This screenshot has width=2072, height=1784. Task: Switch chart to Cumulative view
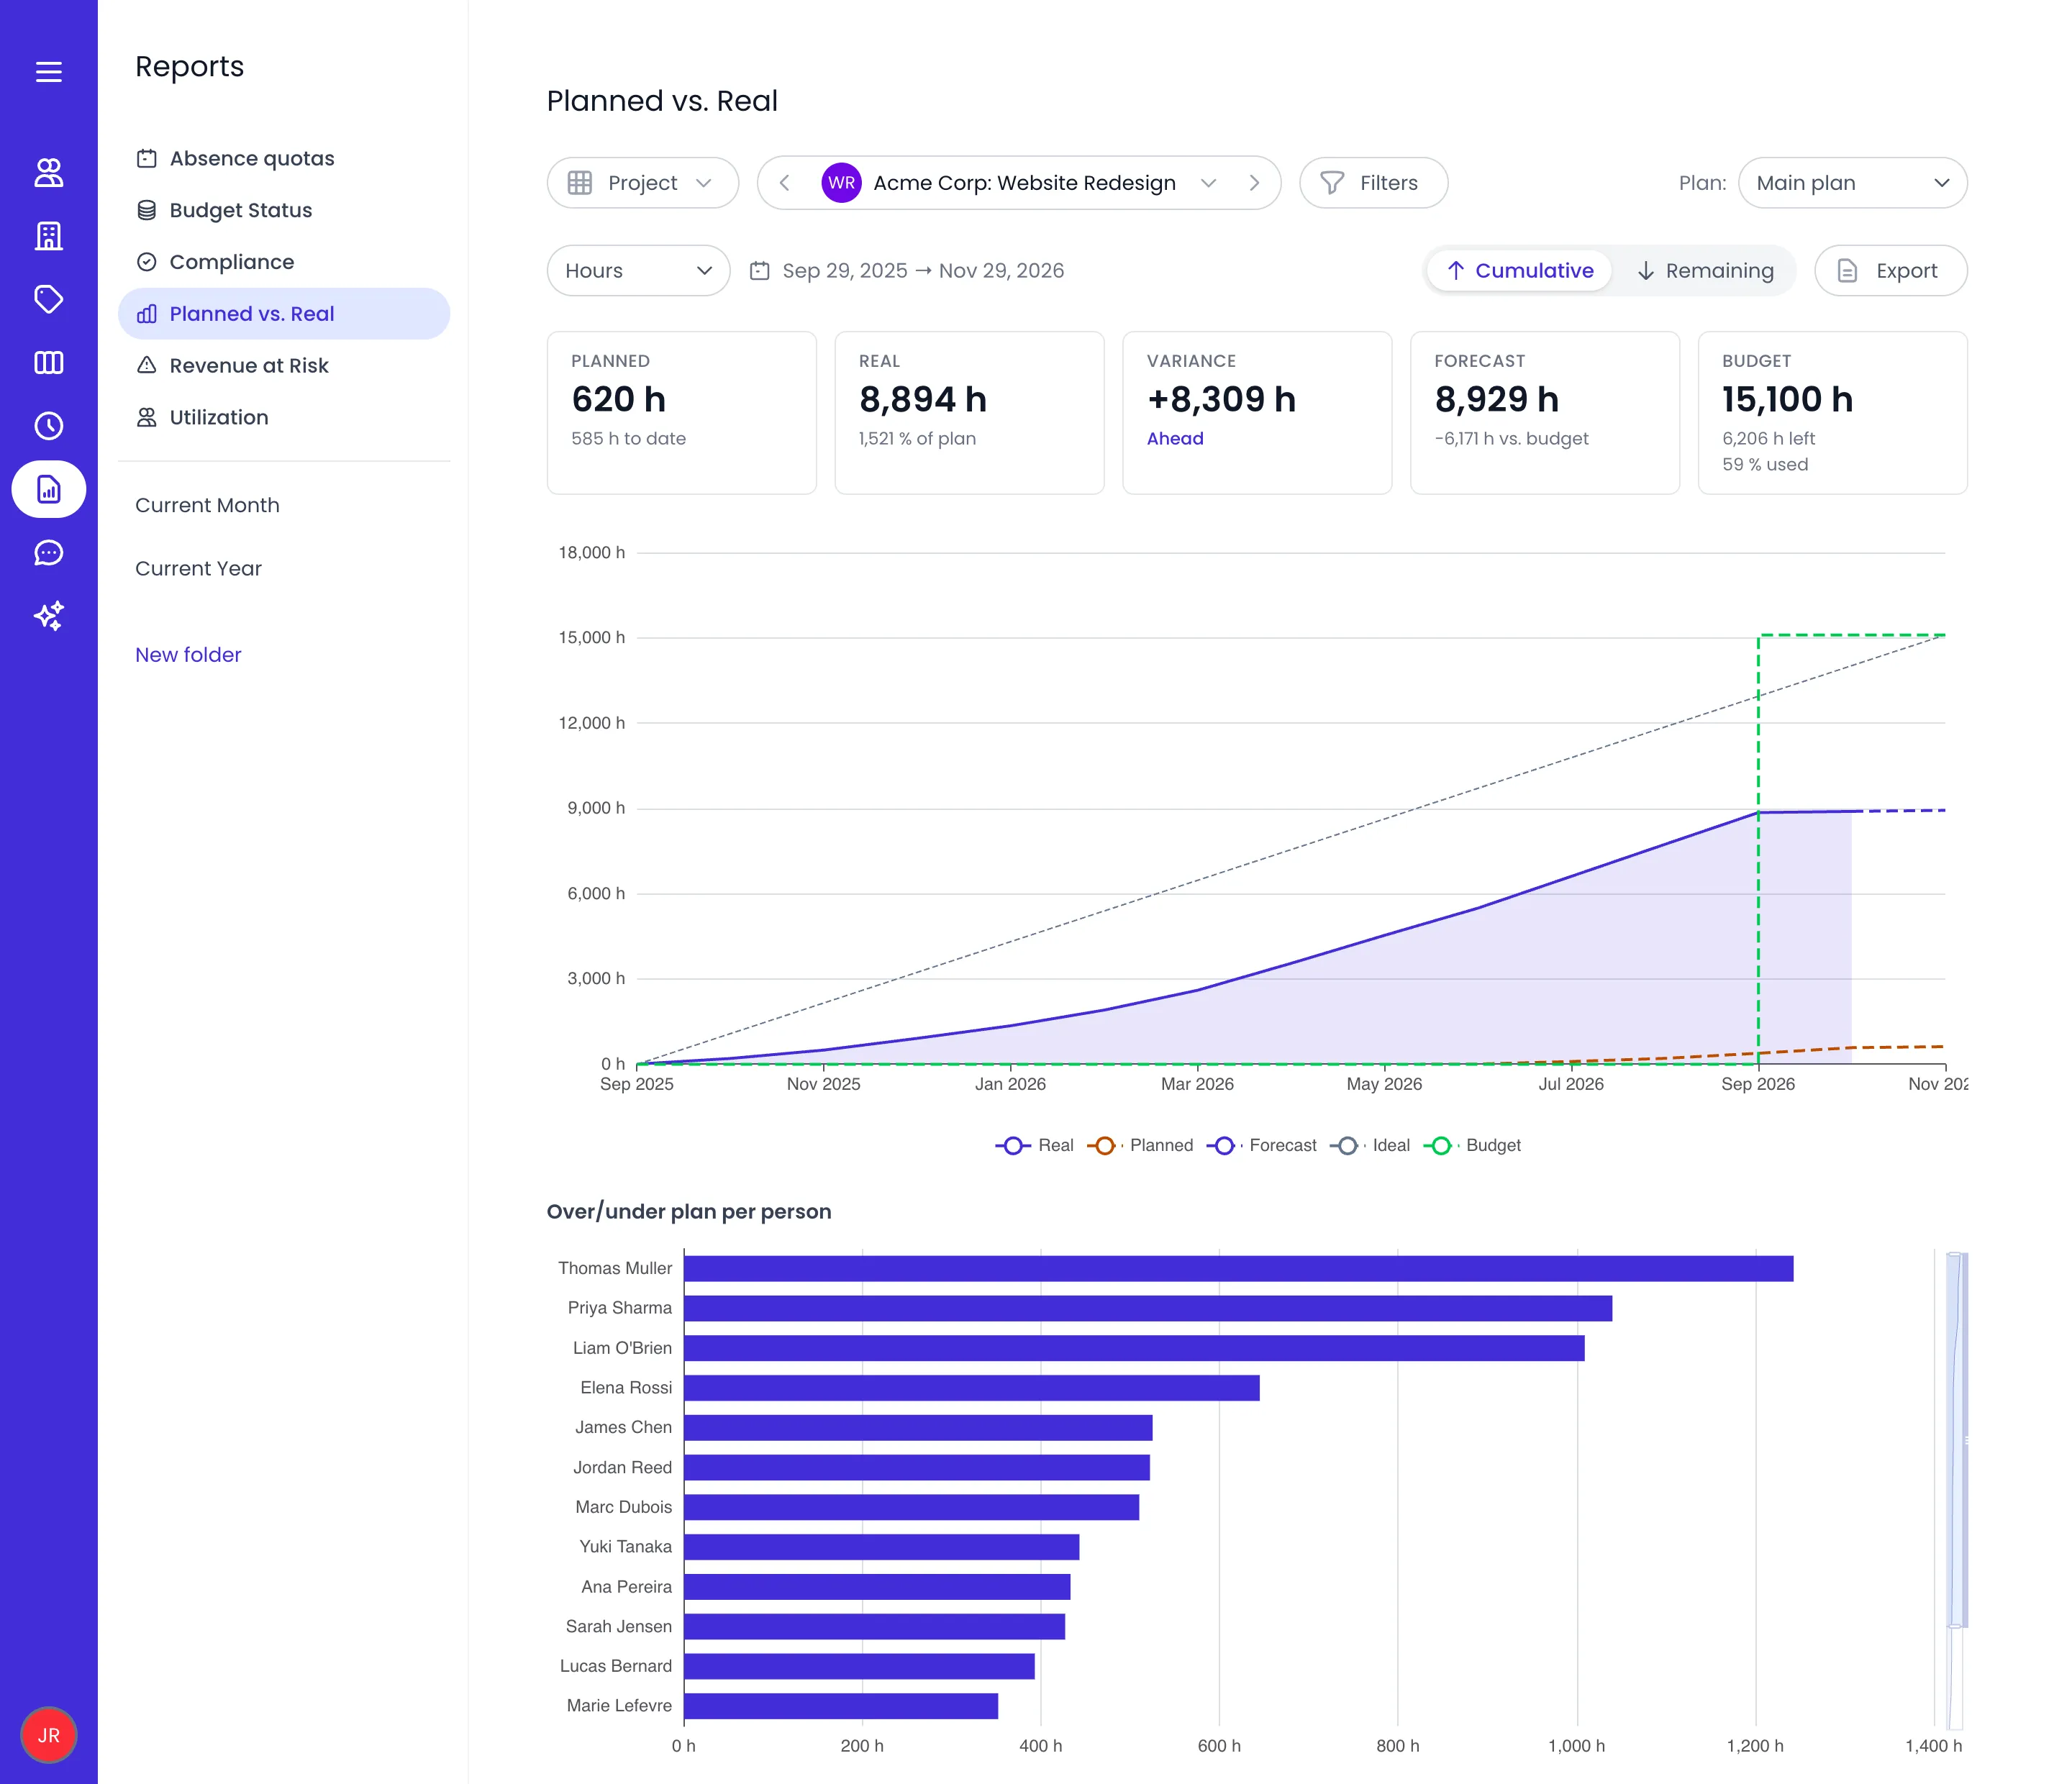point(1520,271)
